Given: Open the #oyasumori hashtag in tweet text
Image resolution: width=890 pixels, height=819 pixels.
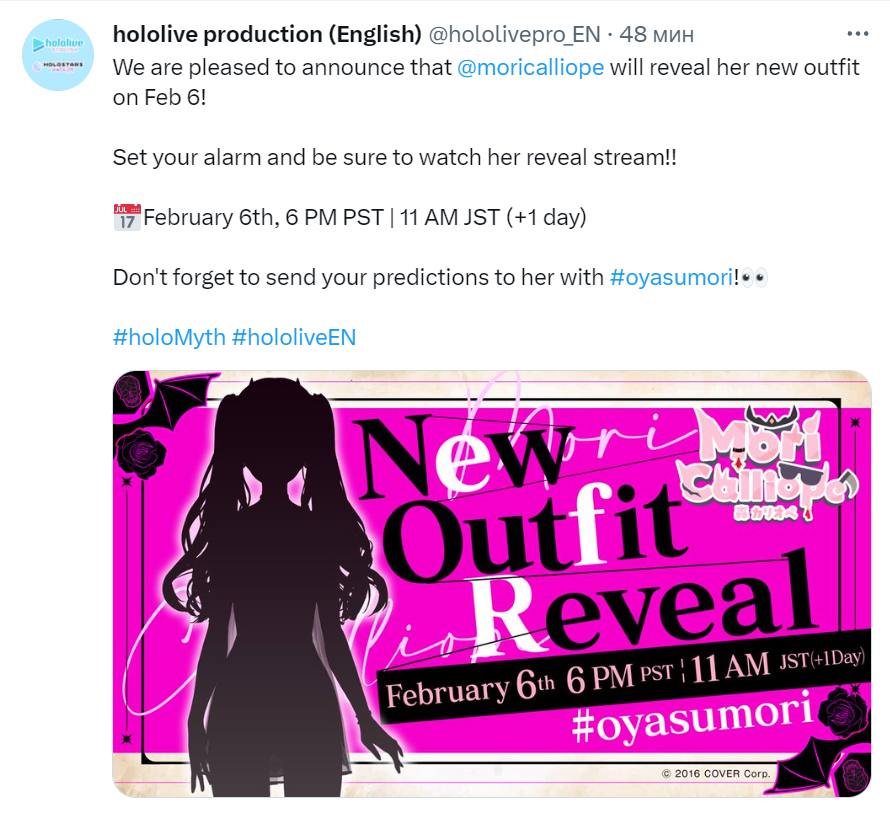Looking at the screenshot, I should (671, 278).
